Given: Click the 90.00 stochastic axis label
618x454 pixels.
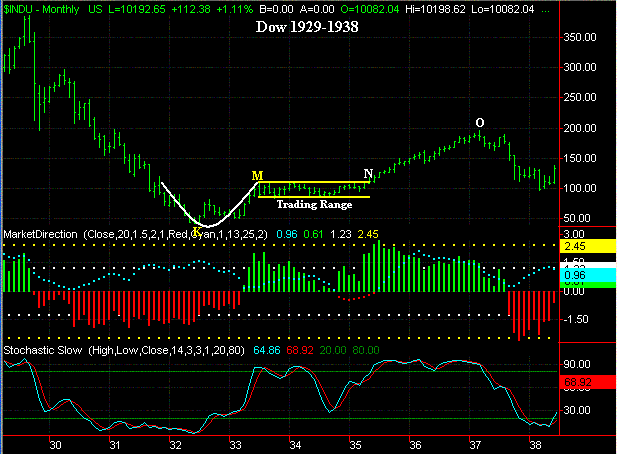Looking at the screenshot, I should 577,365.
